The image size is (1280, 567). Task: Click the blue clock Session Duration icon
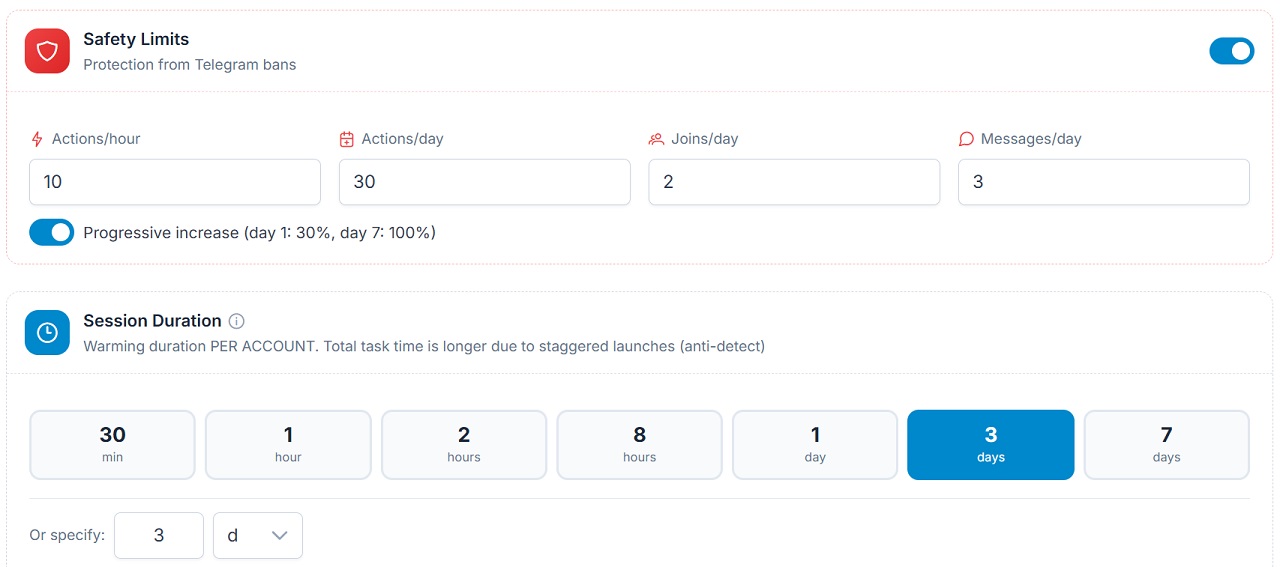[x=47, y=333]
